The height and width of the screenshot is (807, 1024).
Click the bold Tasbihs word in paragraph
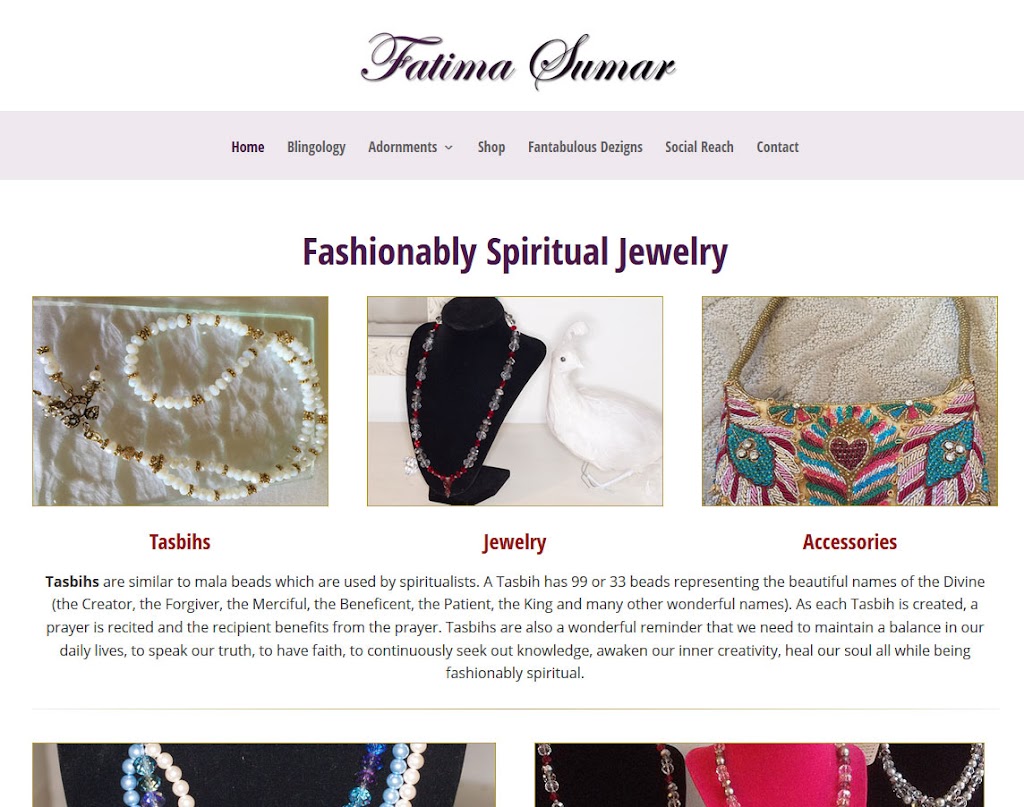coord(72,581)
